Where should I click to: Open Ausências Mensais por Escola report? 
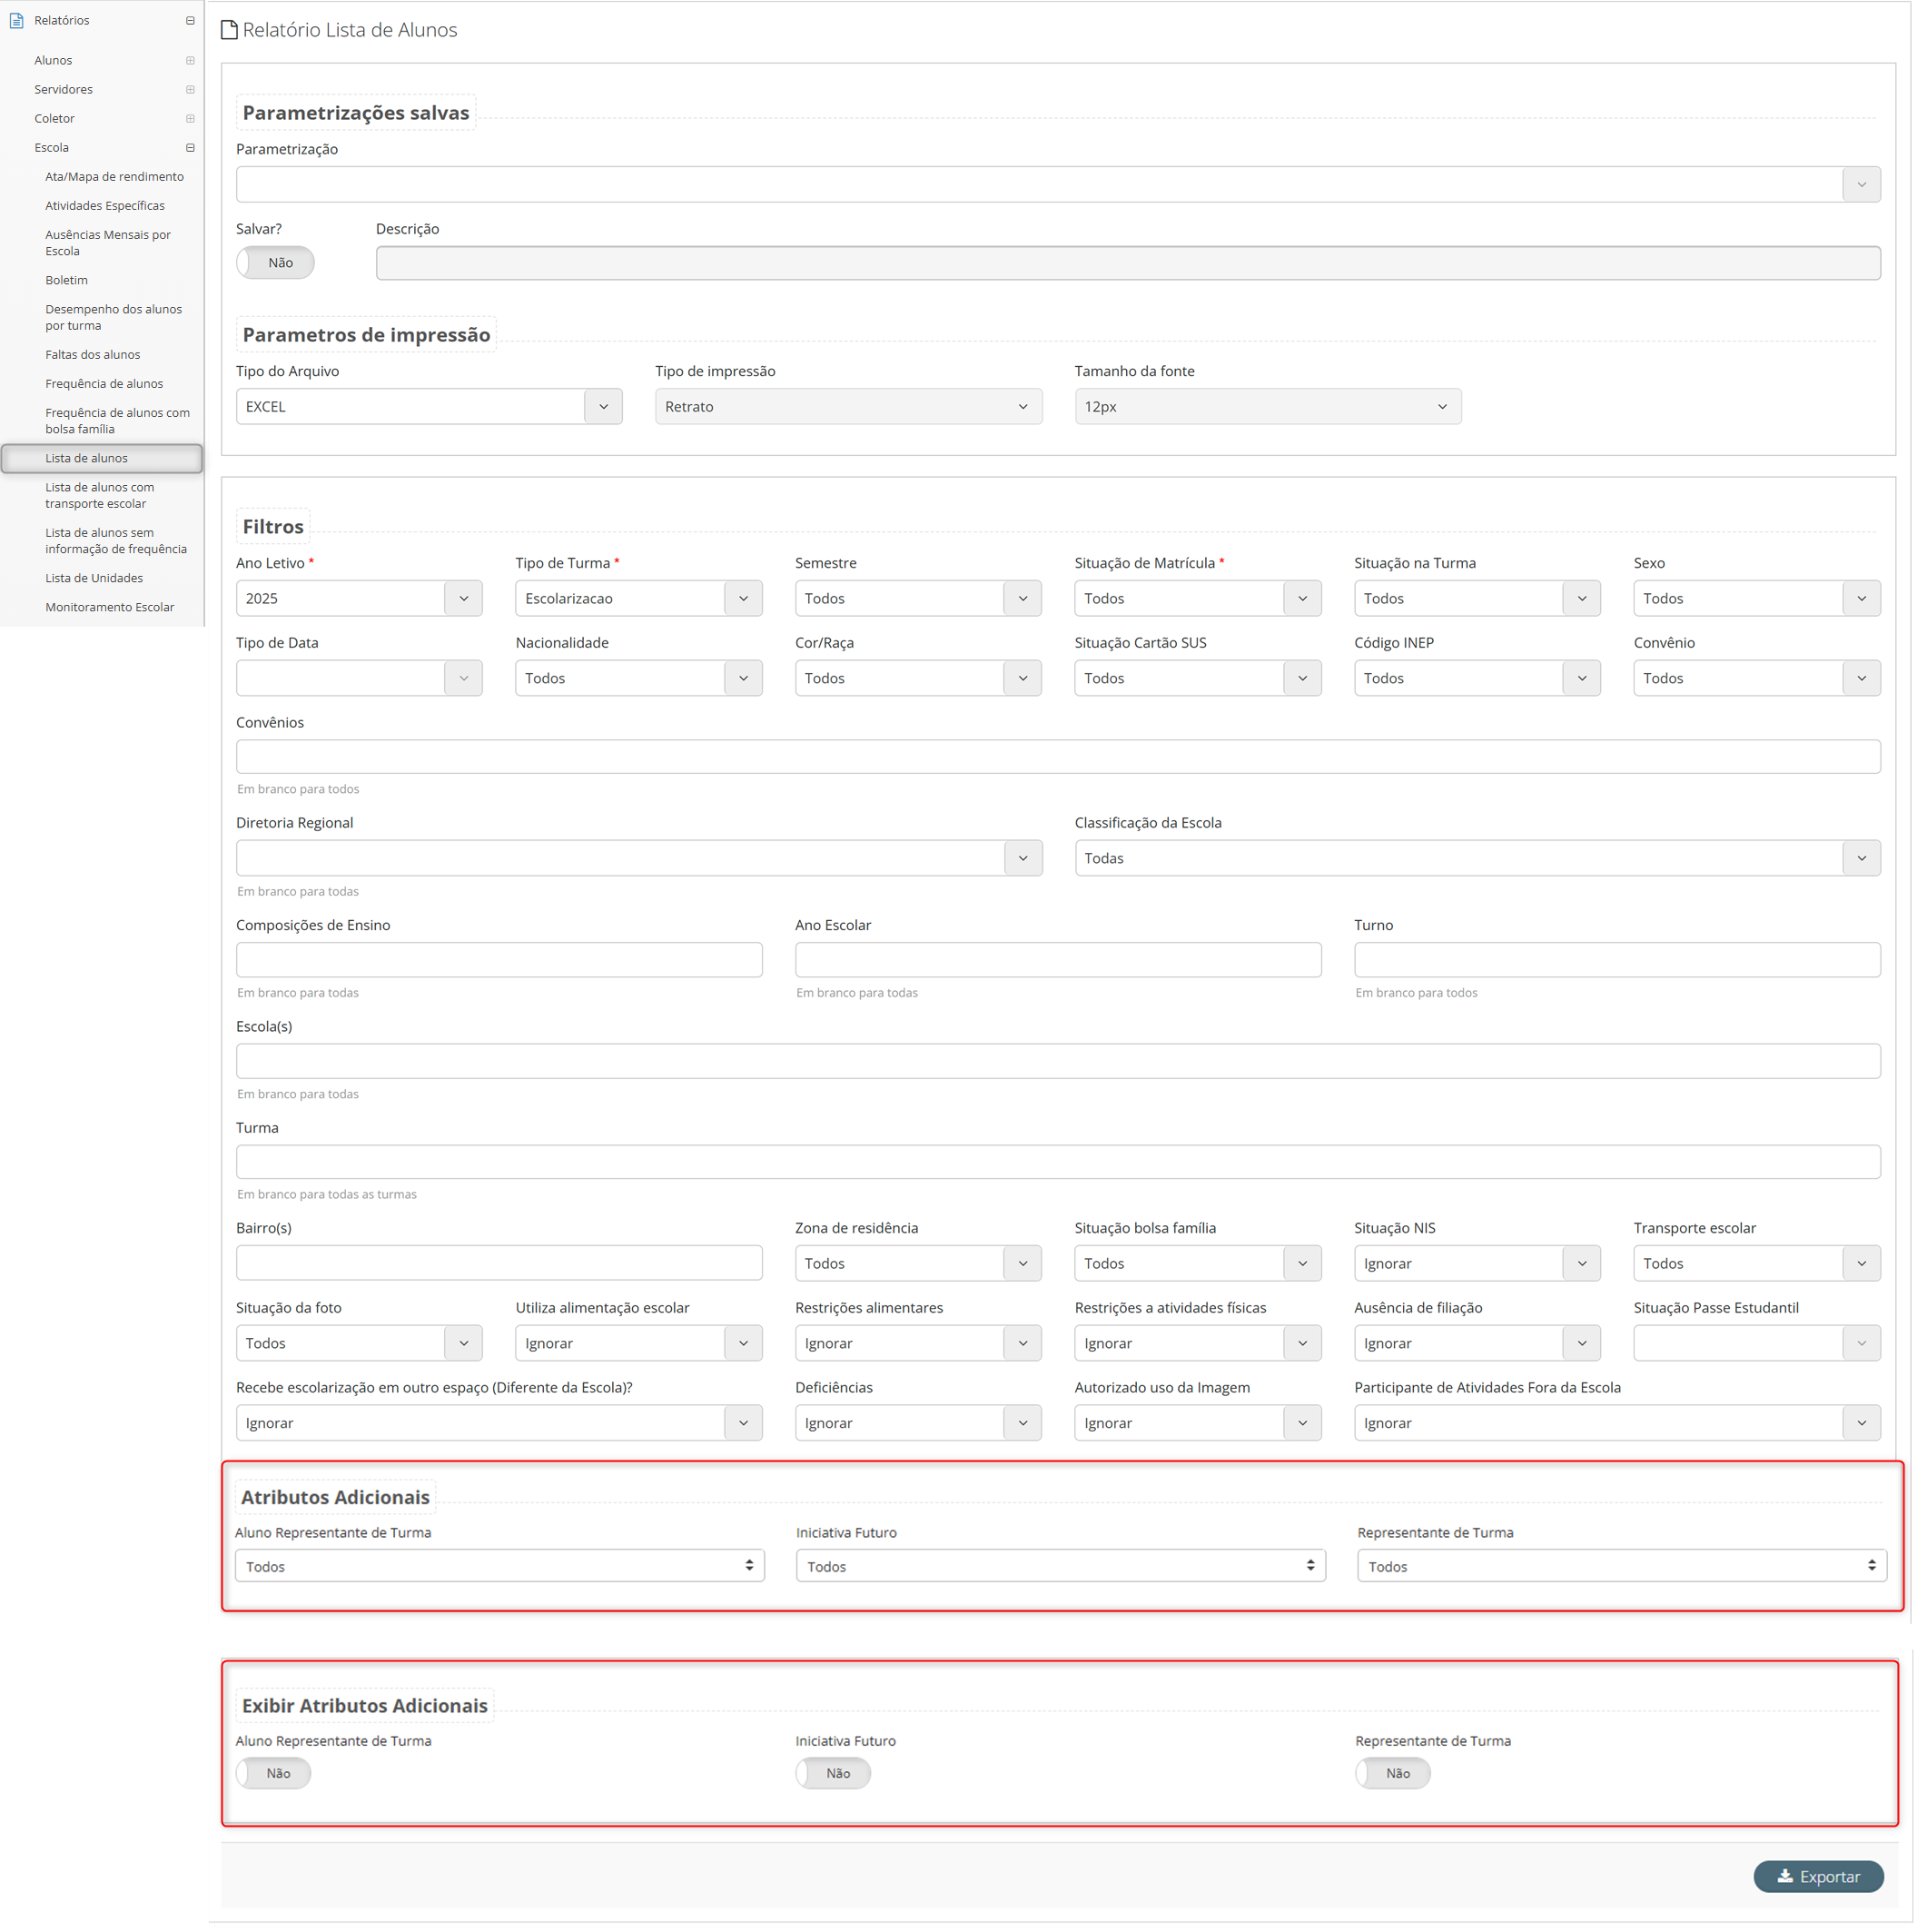point(108,242)
